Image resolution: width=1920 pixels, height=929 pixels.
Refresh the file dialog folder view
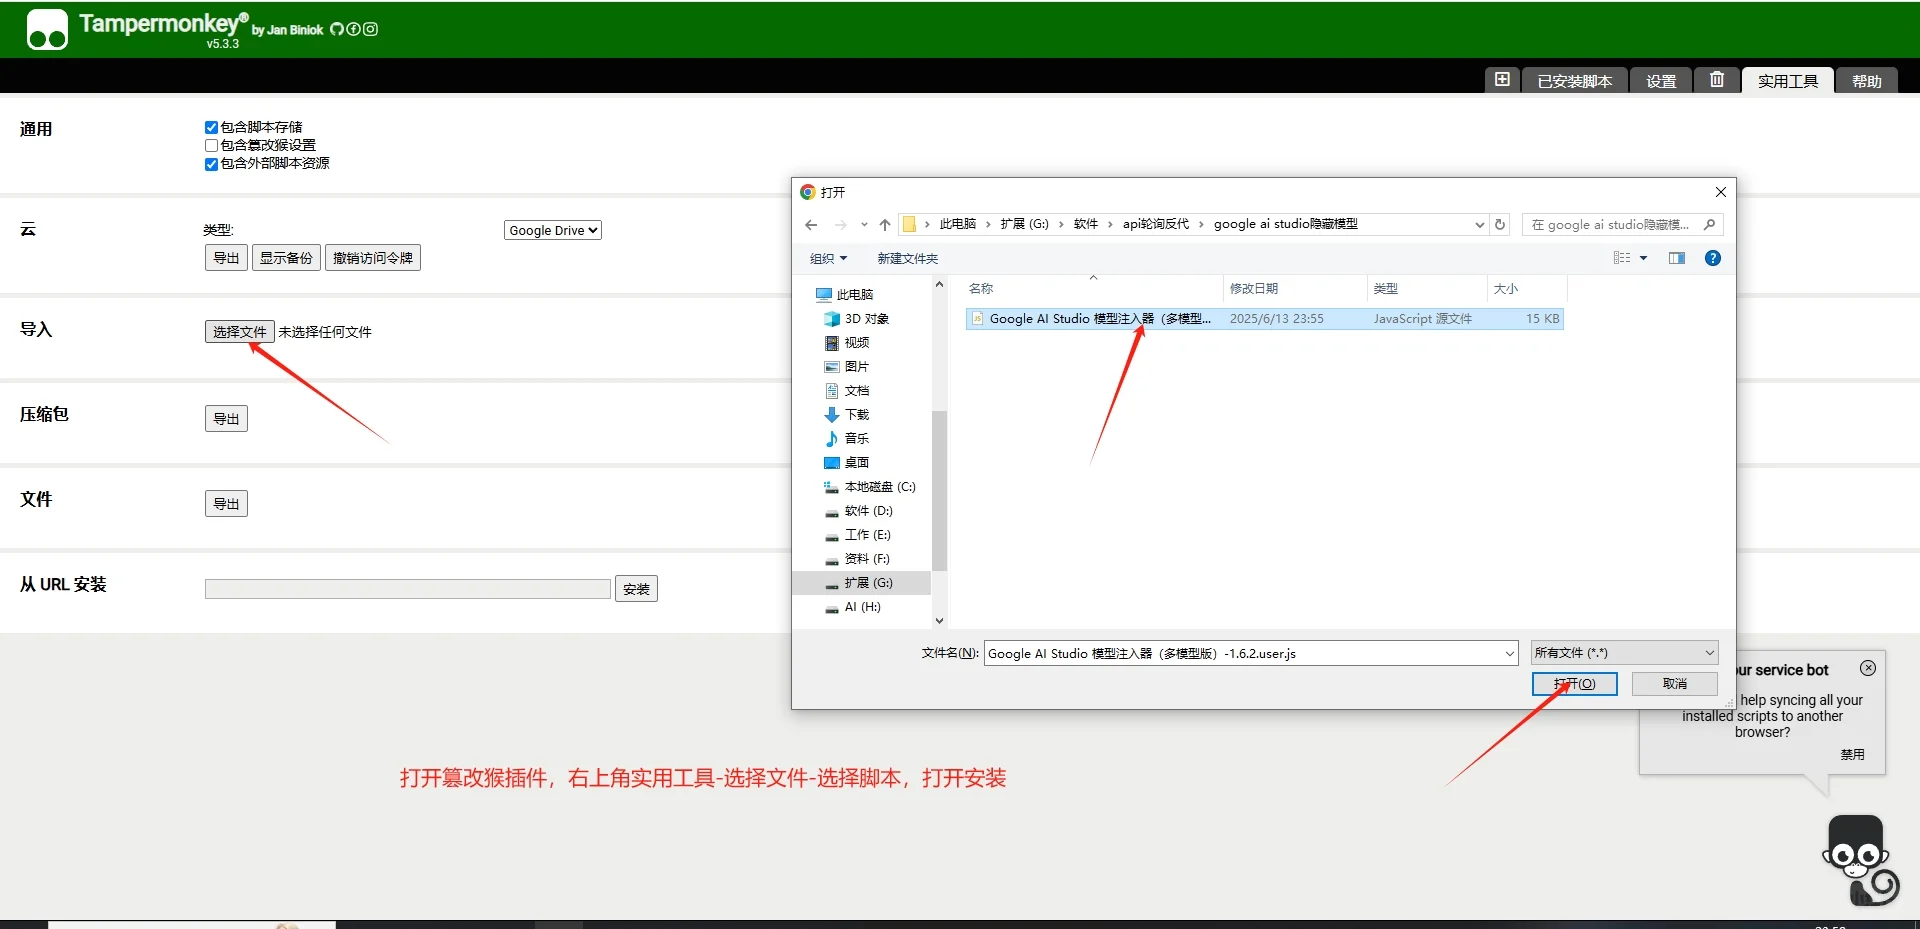click(1500, 225)
